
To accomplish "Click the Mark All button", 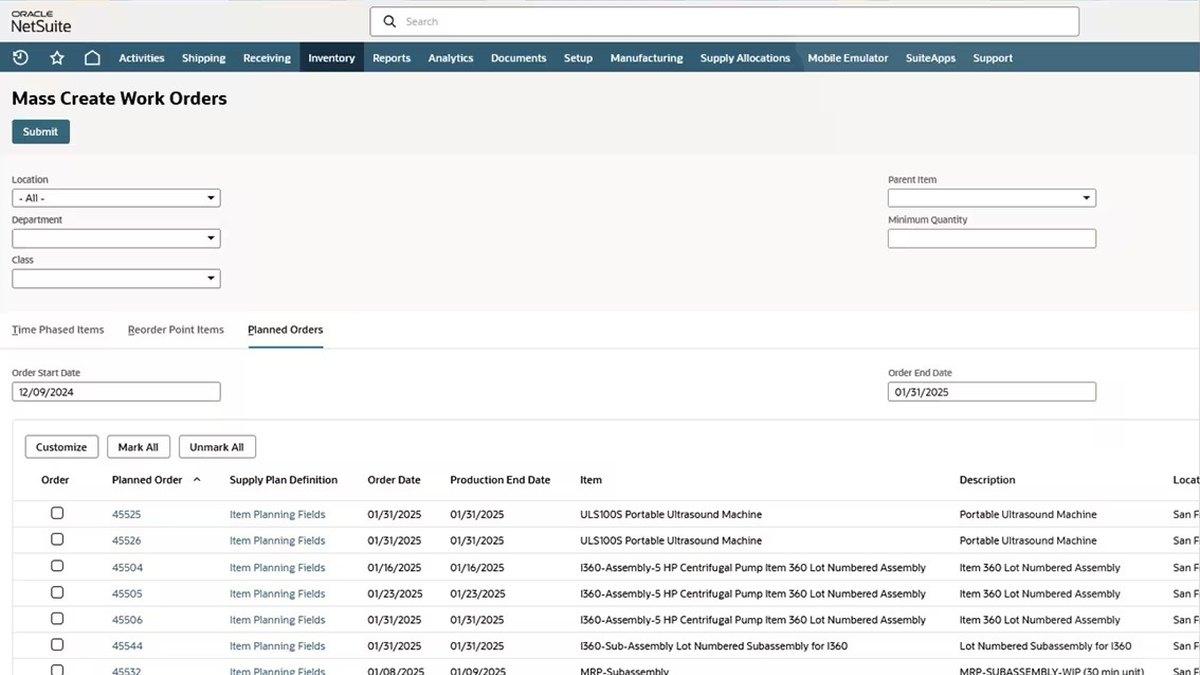I will (x=139, y=447).
